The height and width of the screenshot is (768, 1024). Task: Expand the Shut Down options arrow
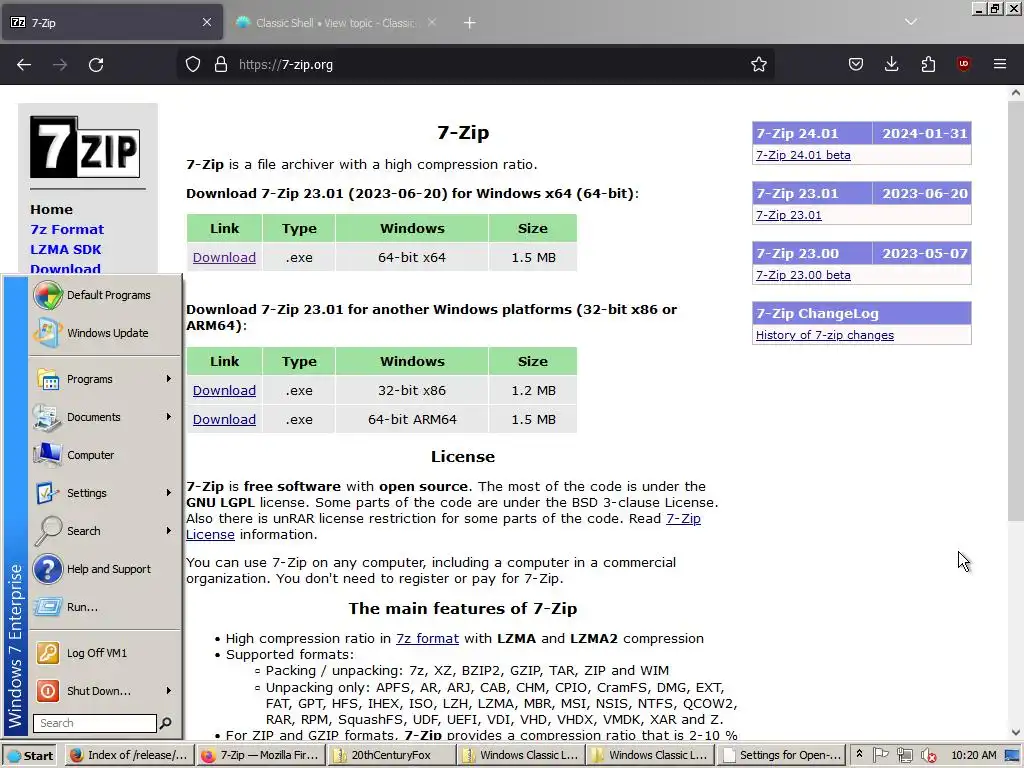tap(168, 690)
